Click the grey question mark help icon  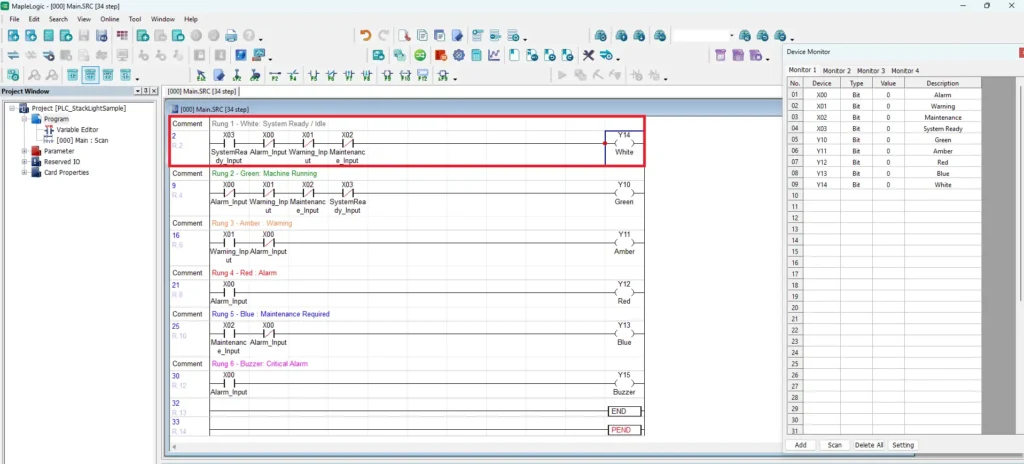coord(249,35)
